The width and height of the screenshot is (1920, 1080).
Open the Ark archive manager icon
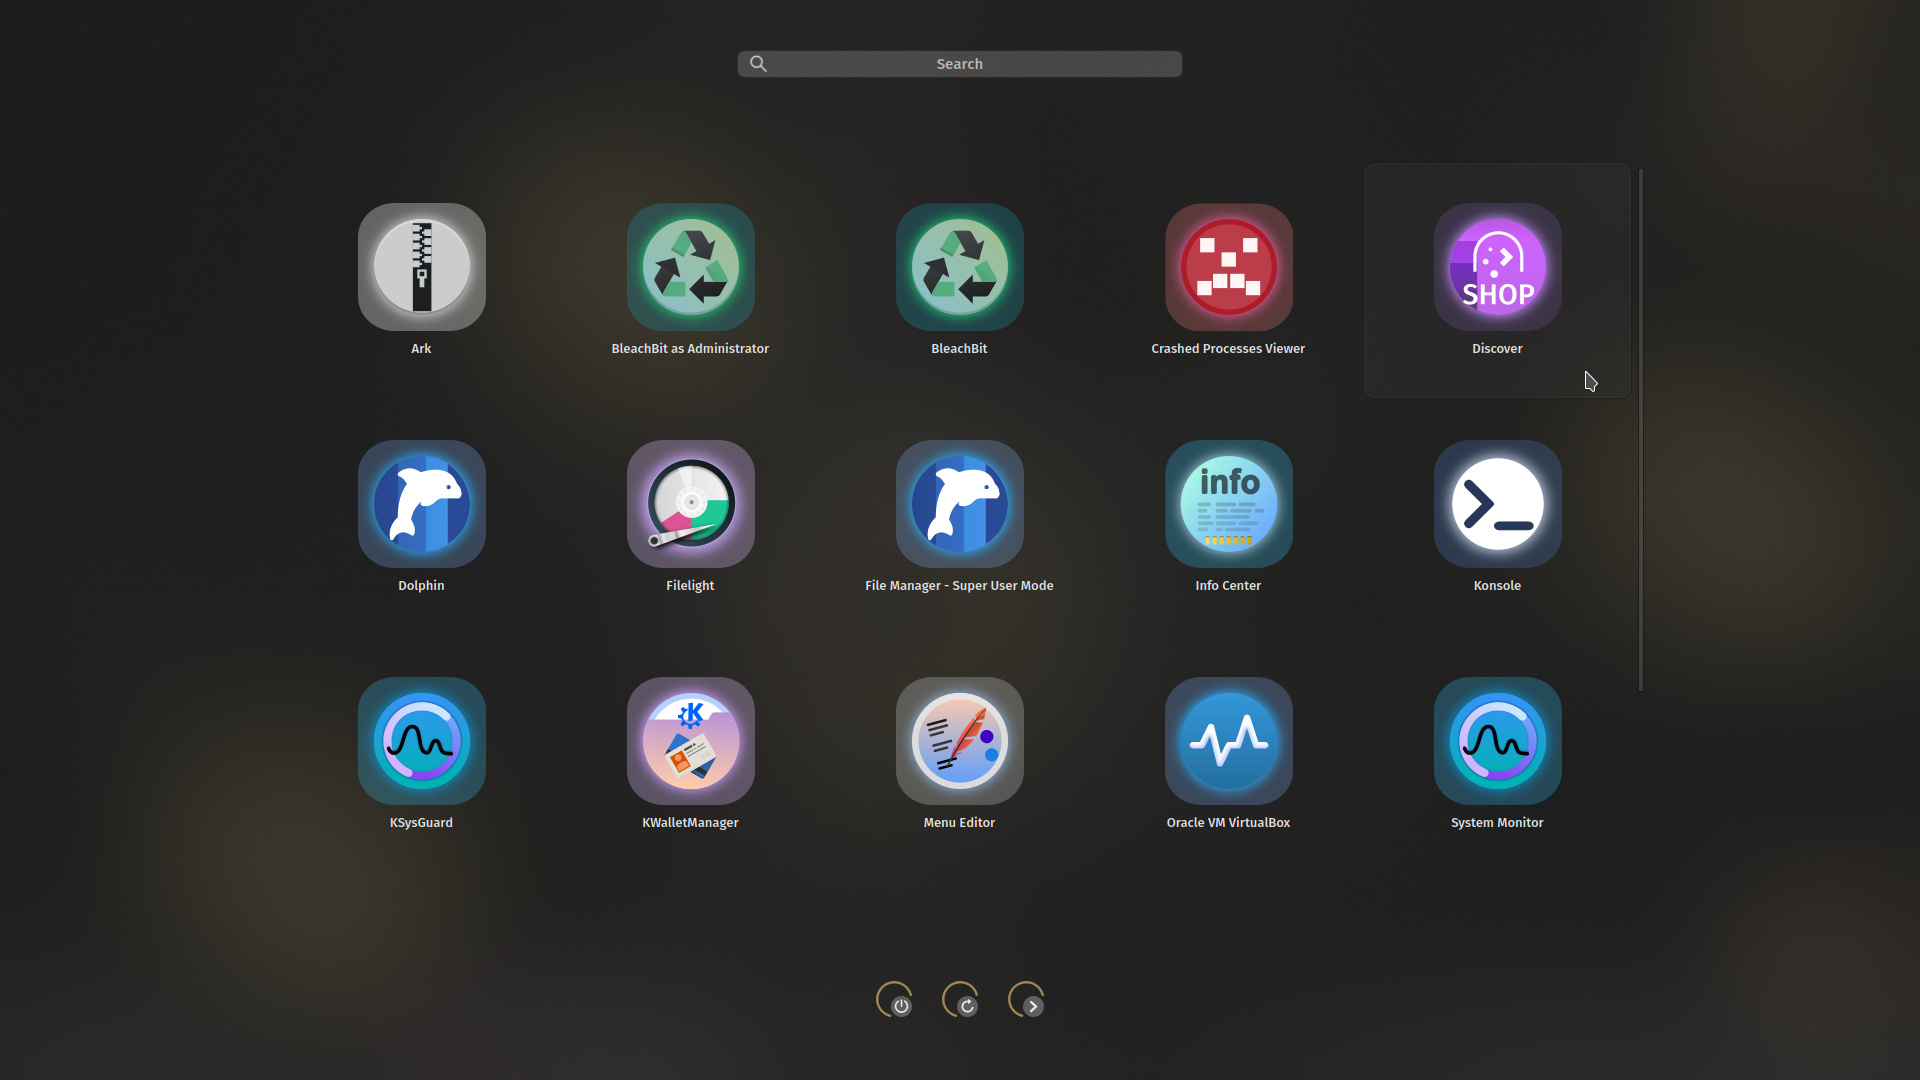pyautogui.click(x=421, y=267)
